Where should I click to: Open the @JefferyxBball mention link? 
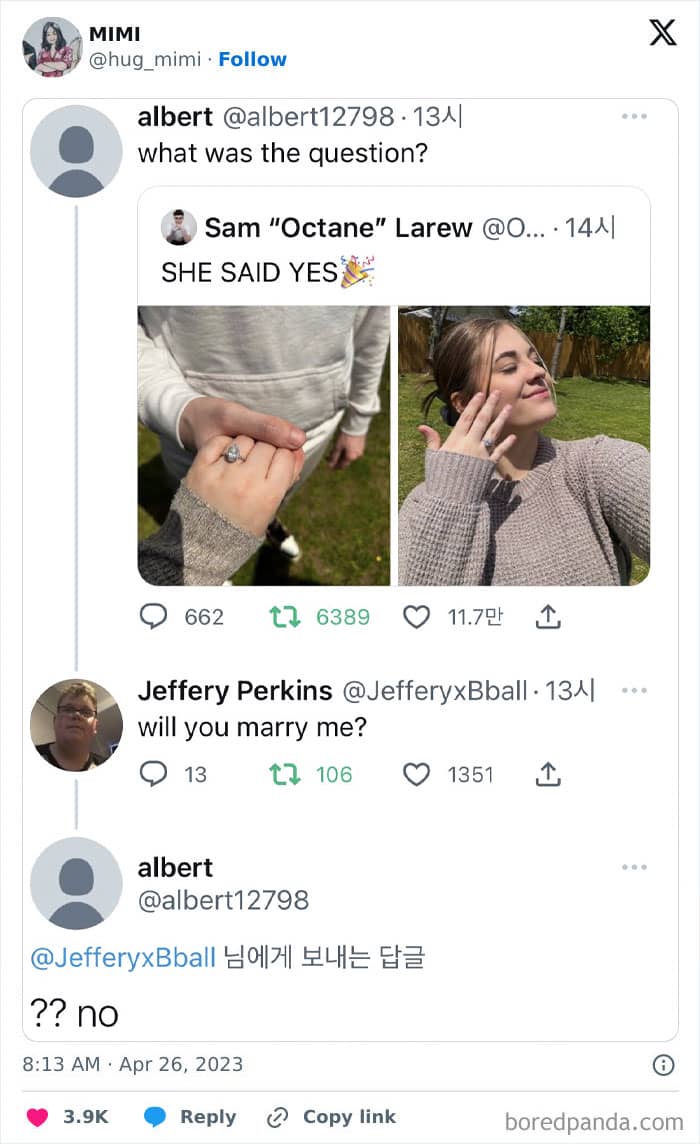pos(123,957)
